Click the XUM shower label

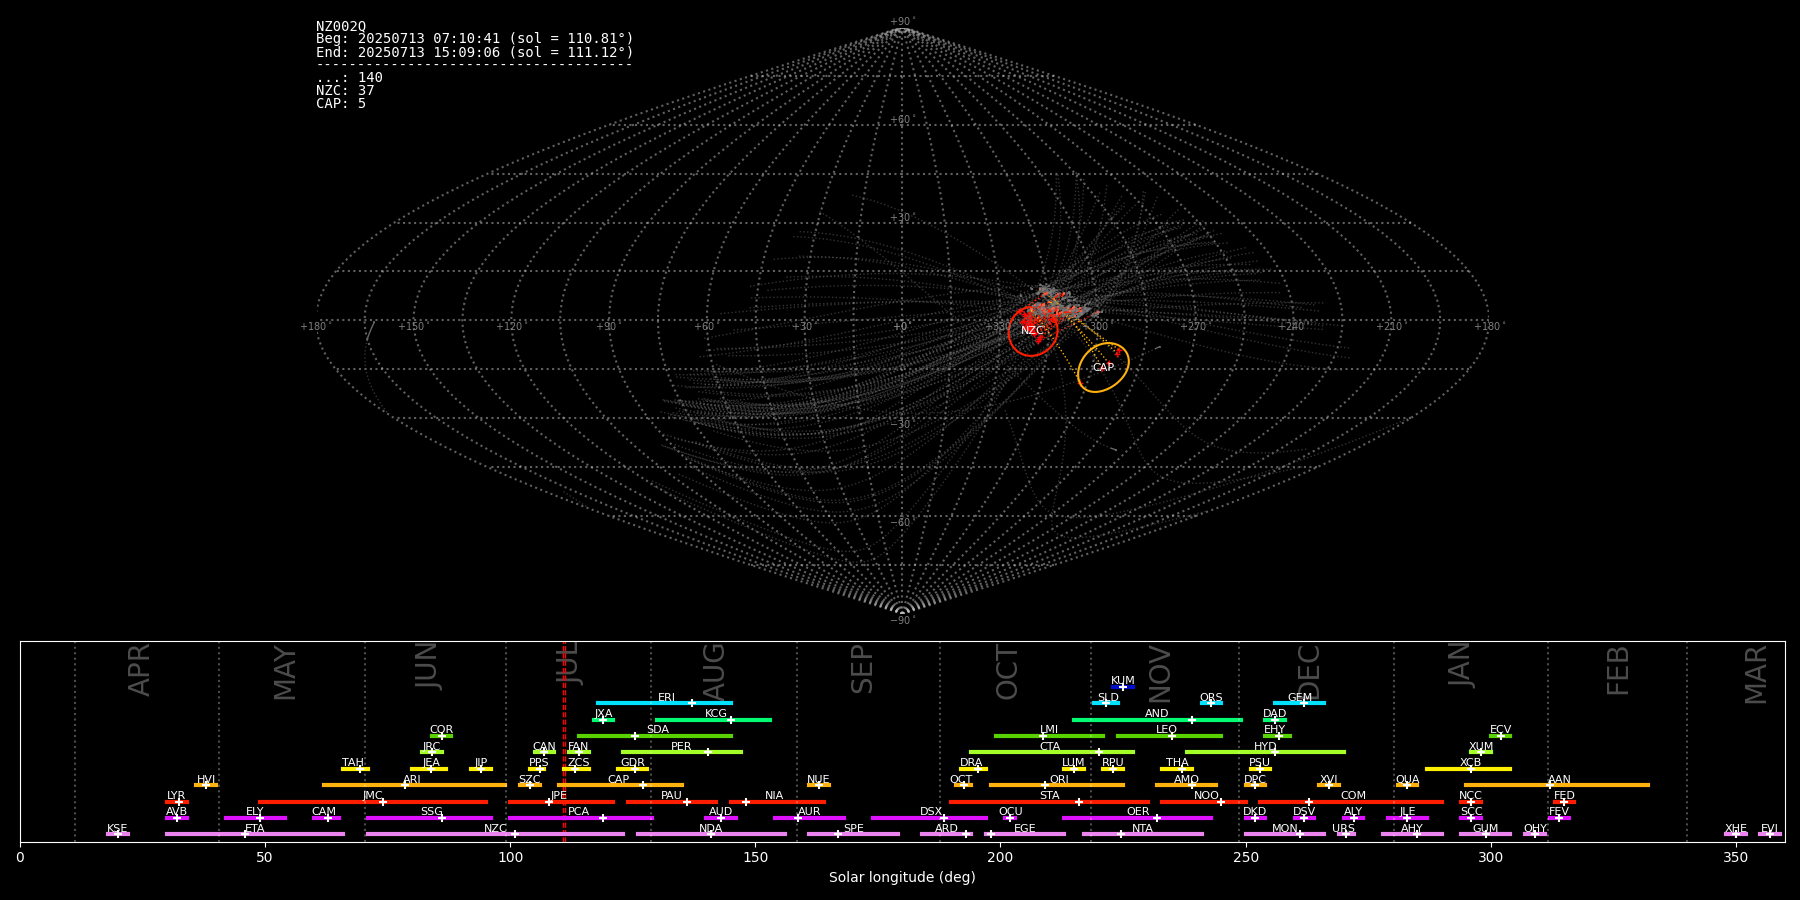pyautogui.click(x=1481, y=746)
